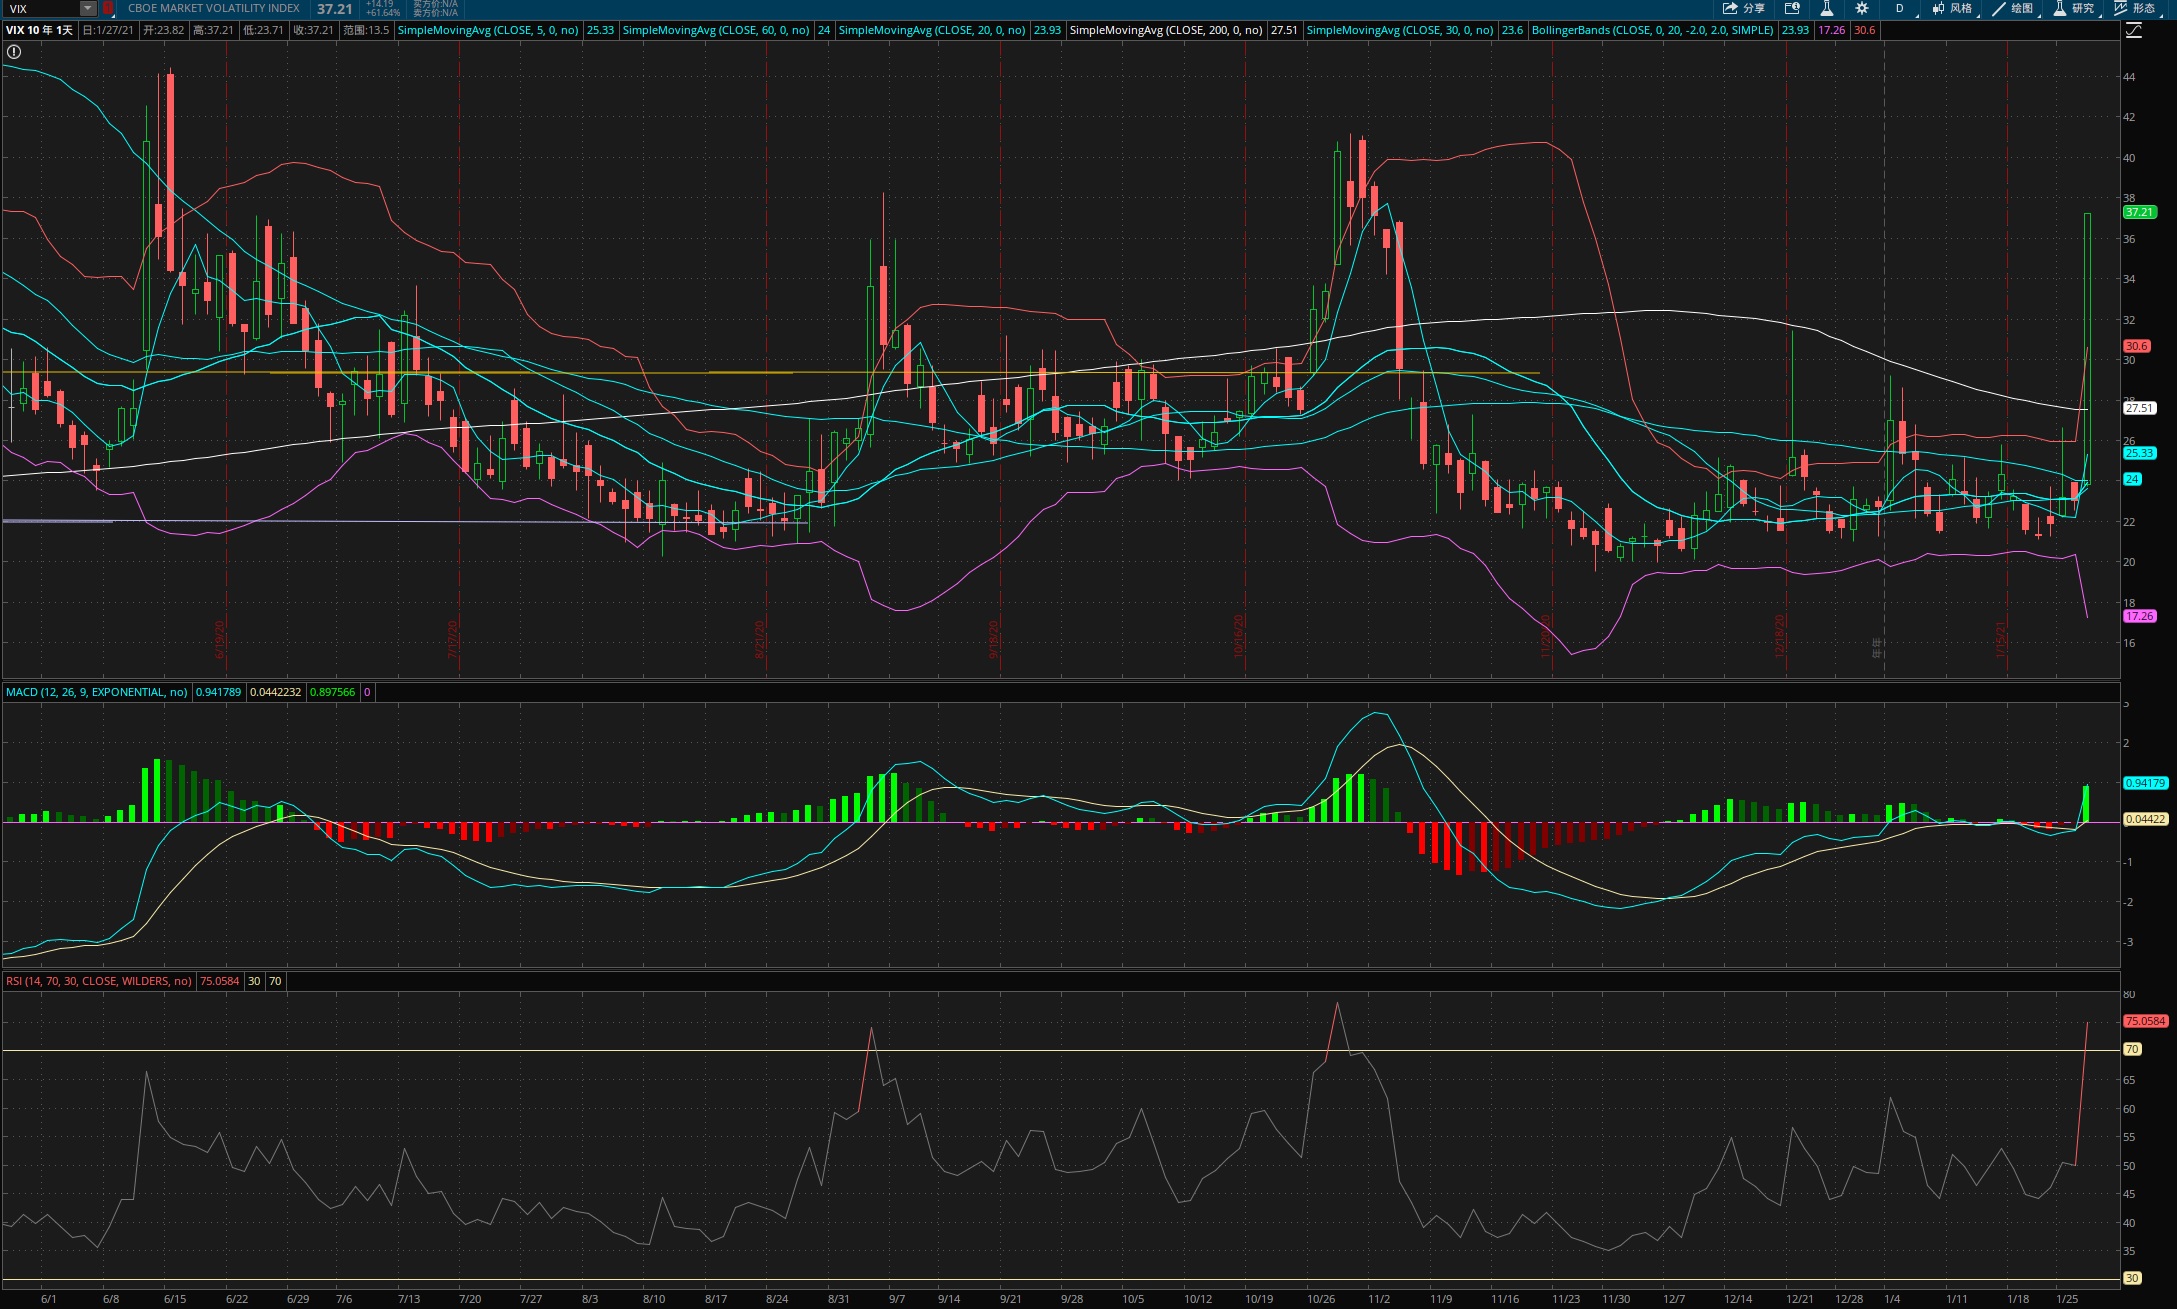Image resolution: width=2177 pixels, height=1309 pixels.
Task: Click the +61.64% change value
Action: 383,13
